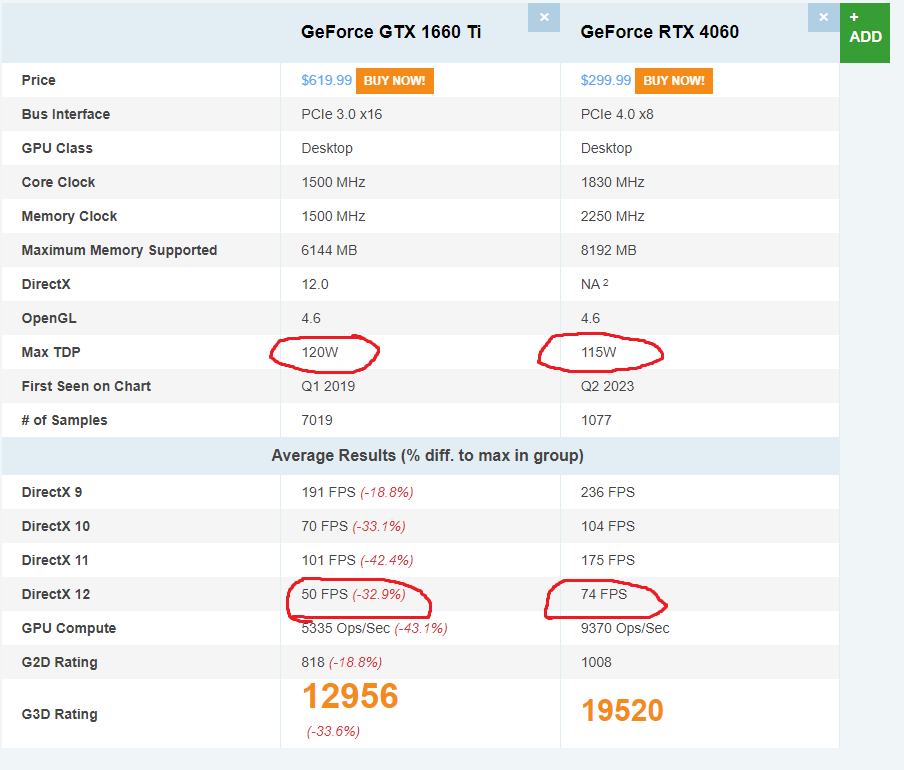This screenshot has height=770, width=904.
Task: Click the 70 FPS DirectX 10 result
Action: [325, 526]
